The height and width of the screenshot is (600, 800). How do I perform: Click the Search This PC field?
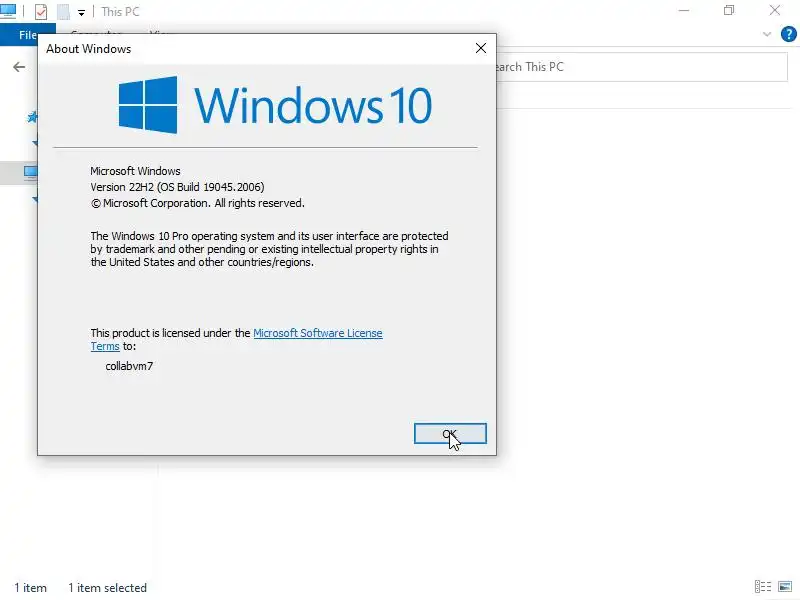tap(641, 67)
